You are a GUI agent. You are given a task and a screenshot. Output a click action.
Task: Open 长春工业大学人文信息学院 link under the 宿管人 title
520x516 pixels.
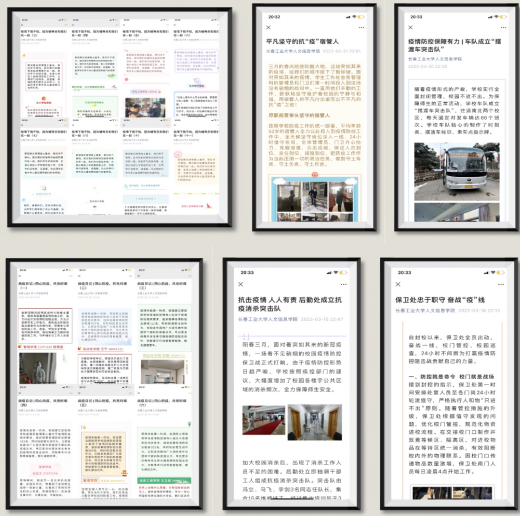pos(293,51)
